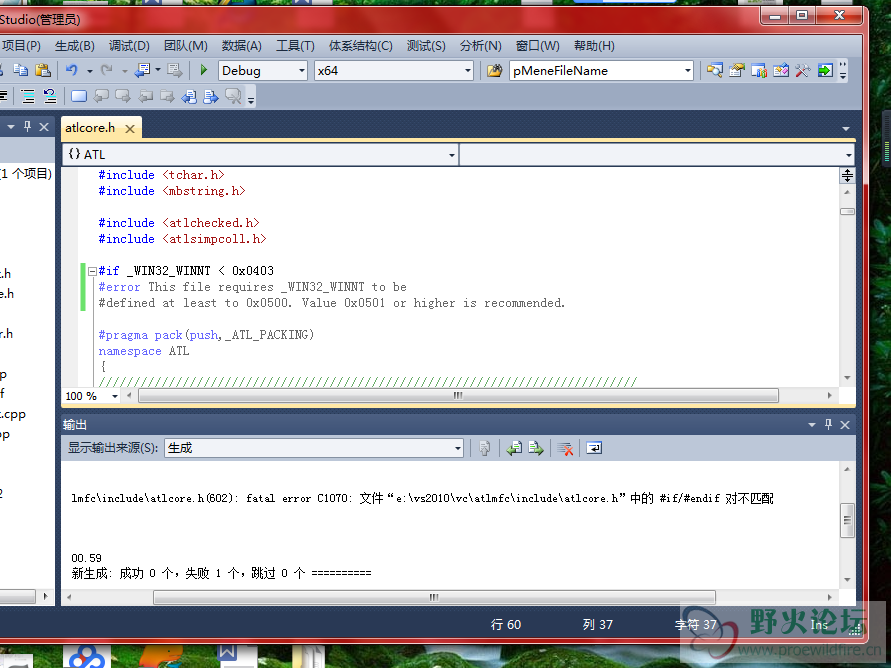Open the 测试(S) menu
Viewport: 891px width, 668px height.
click(x=426, y=45)
